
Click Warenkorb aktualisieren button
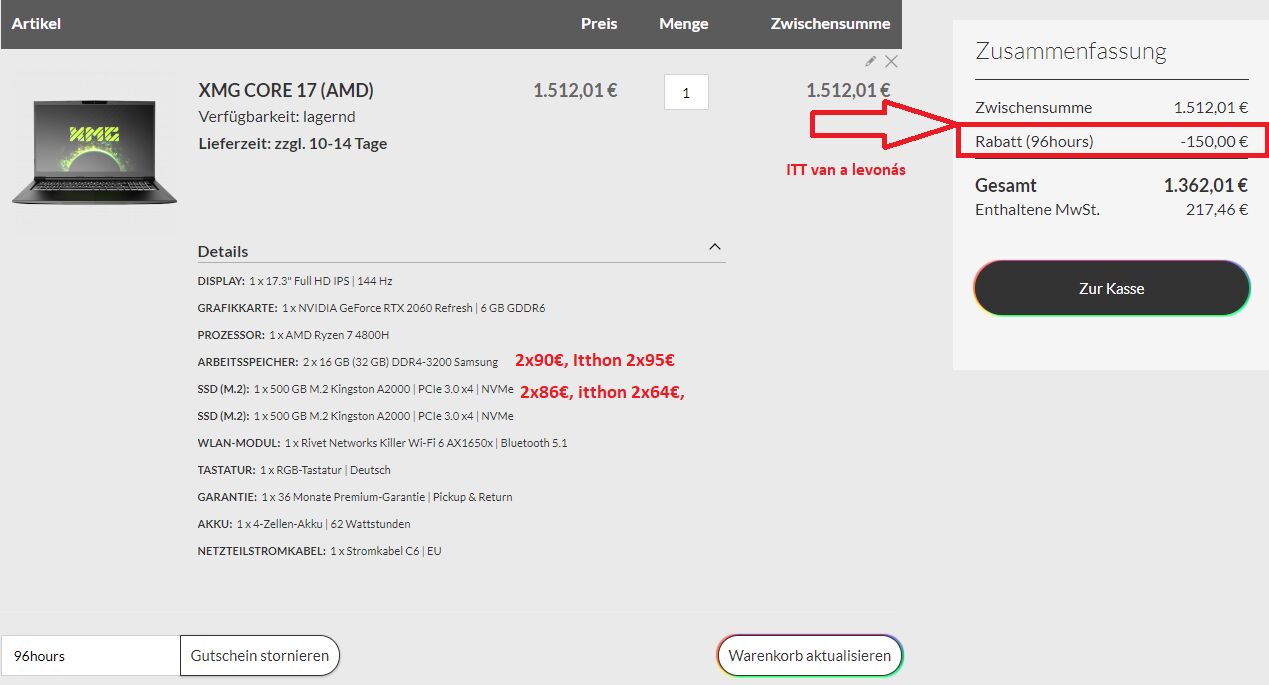click(810, 656)
